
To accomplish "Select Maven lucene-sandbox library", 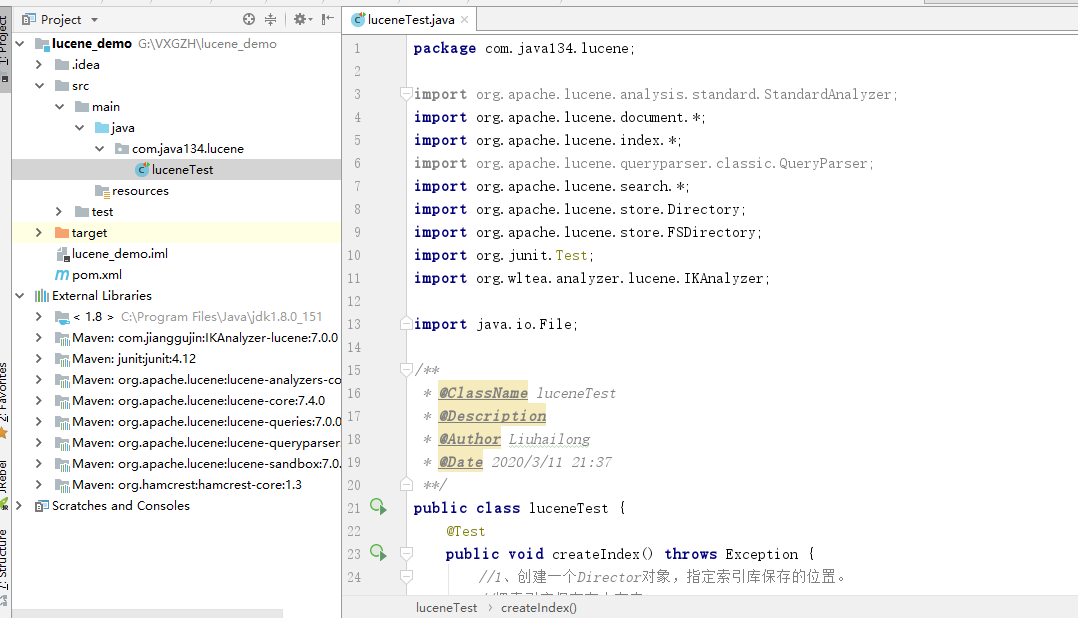I will [206, 464].
